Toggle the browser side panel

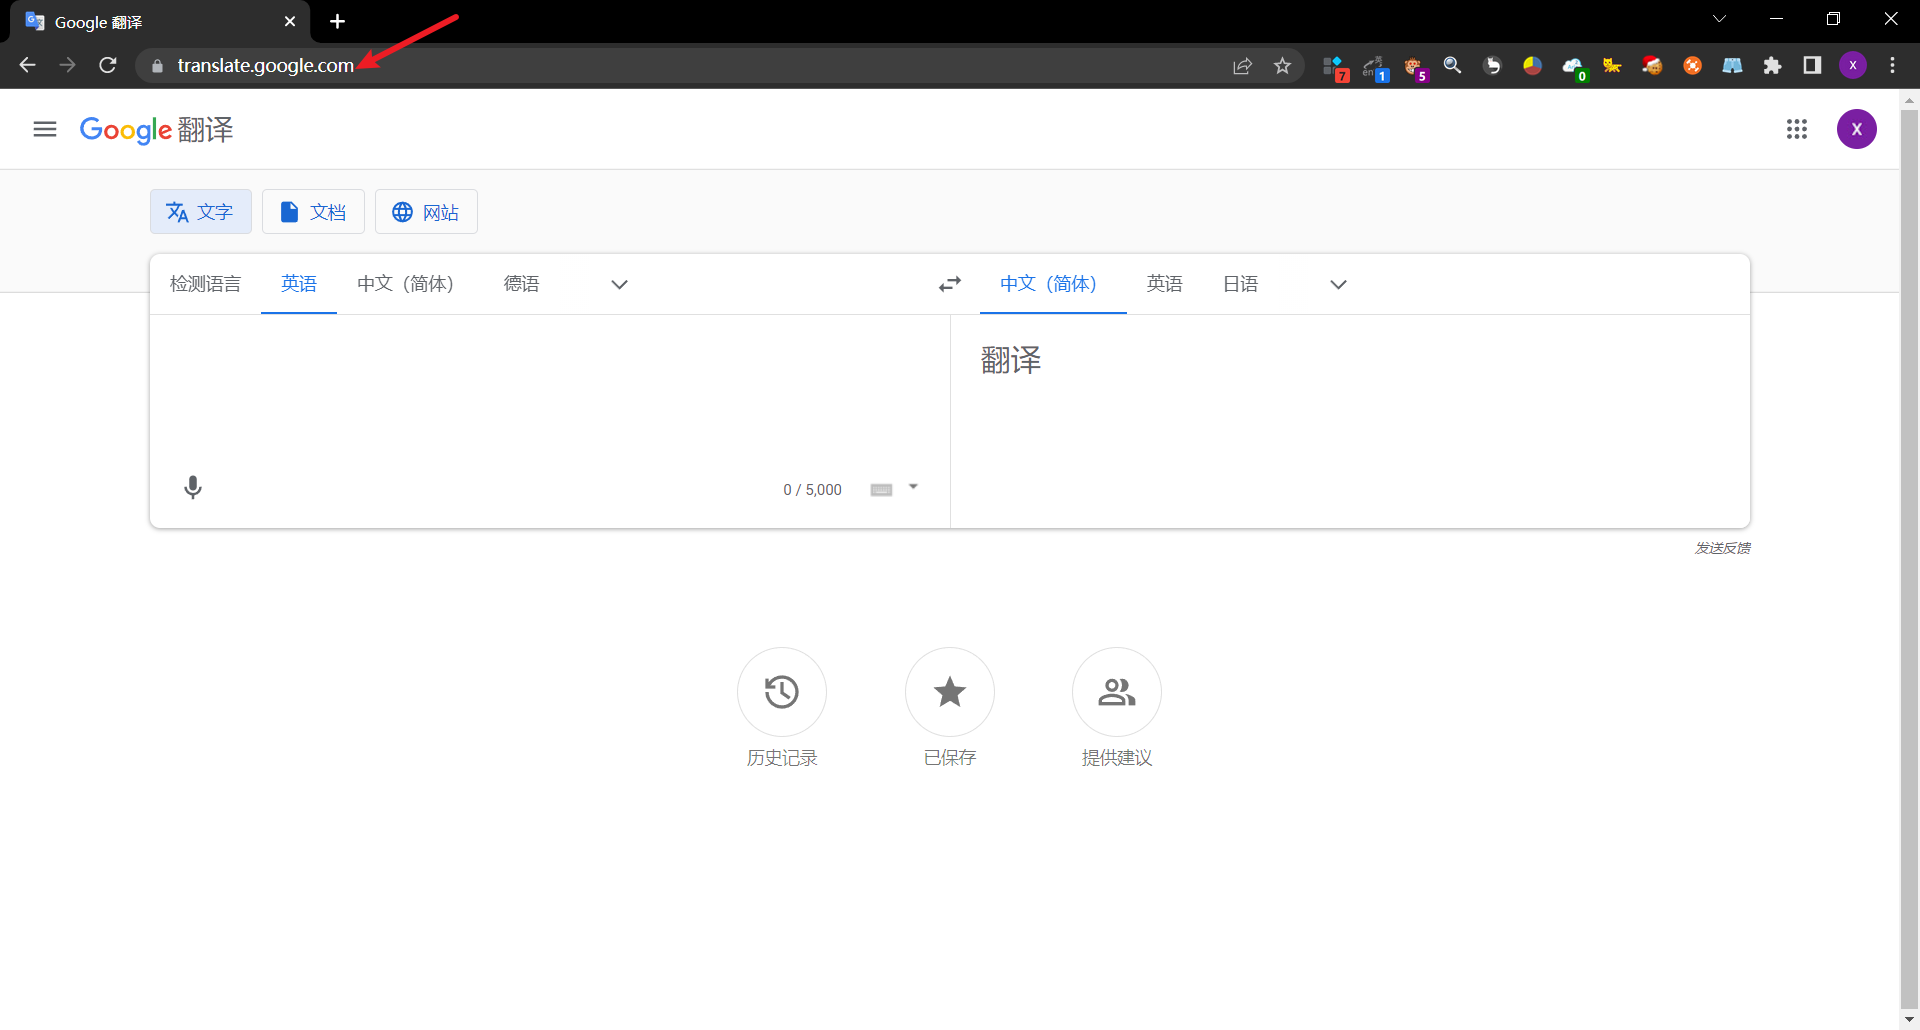tap(1812, 66)
